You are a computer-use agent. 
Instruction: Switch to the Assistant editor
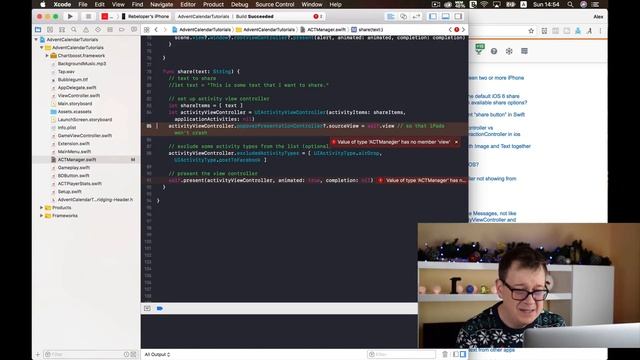click(x=403, y=16)
